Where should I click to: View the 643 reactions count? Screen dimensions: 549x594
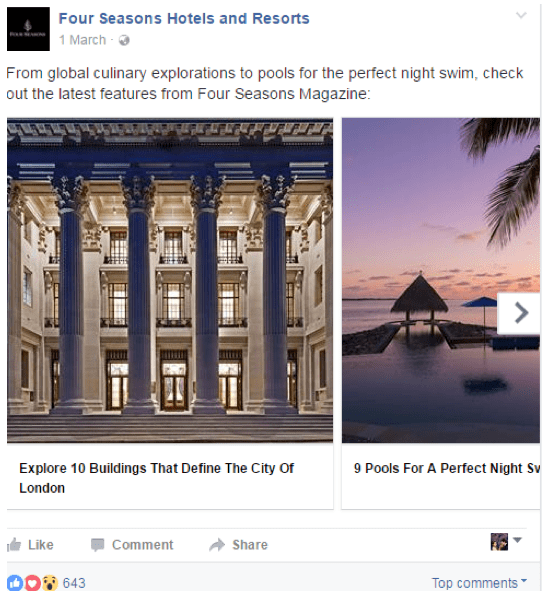[74, 583]
